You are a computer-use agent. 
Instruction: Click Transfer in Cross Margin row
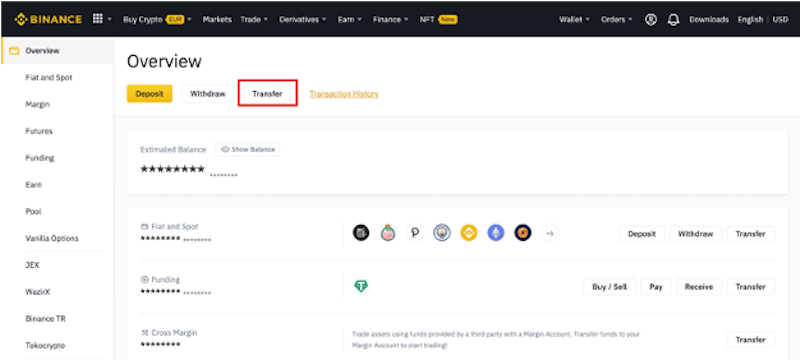coord(751,340)
